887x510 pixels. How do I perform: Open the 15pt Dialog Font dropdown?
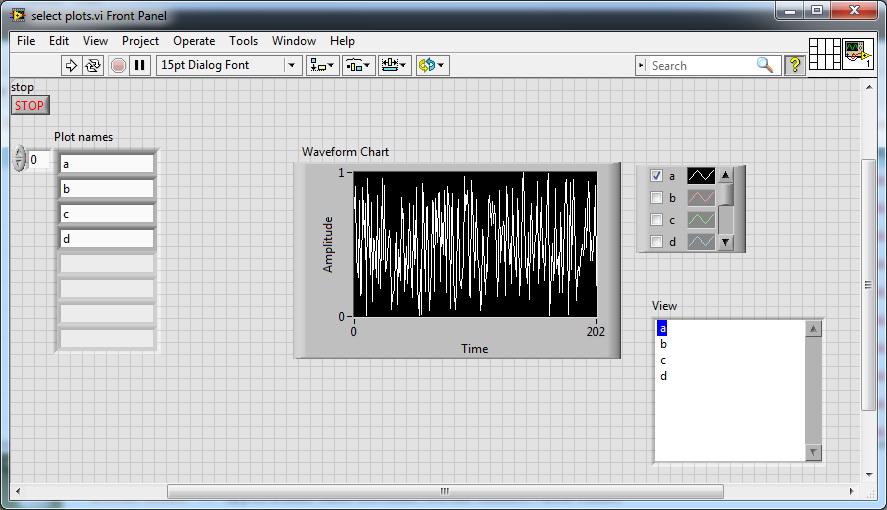pos(229,65)
